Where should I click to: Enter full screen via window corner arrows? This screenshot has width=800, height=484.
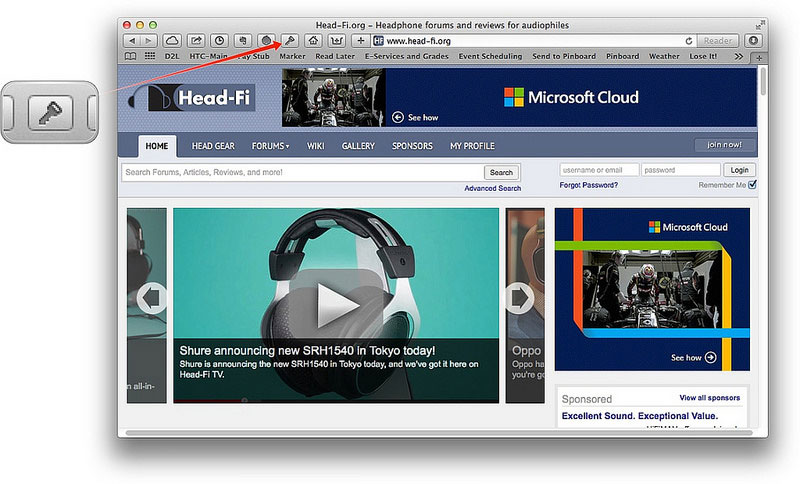761,24
